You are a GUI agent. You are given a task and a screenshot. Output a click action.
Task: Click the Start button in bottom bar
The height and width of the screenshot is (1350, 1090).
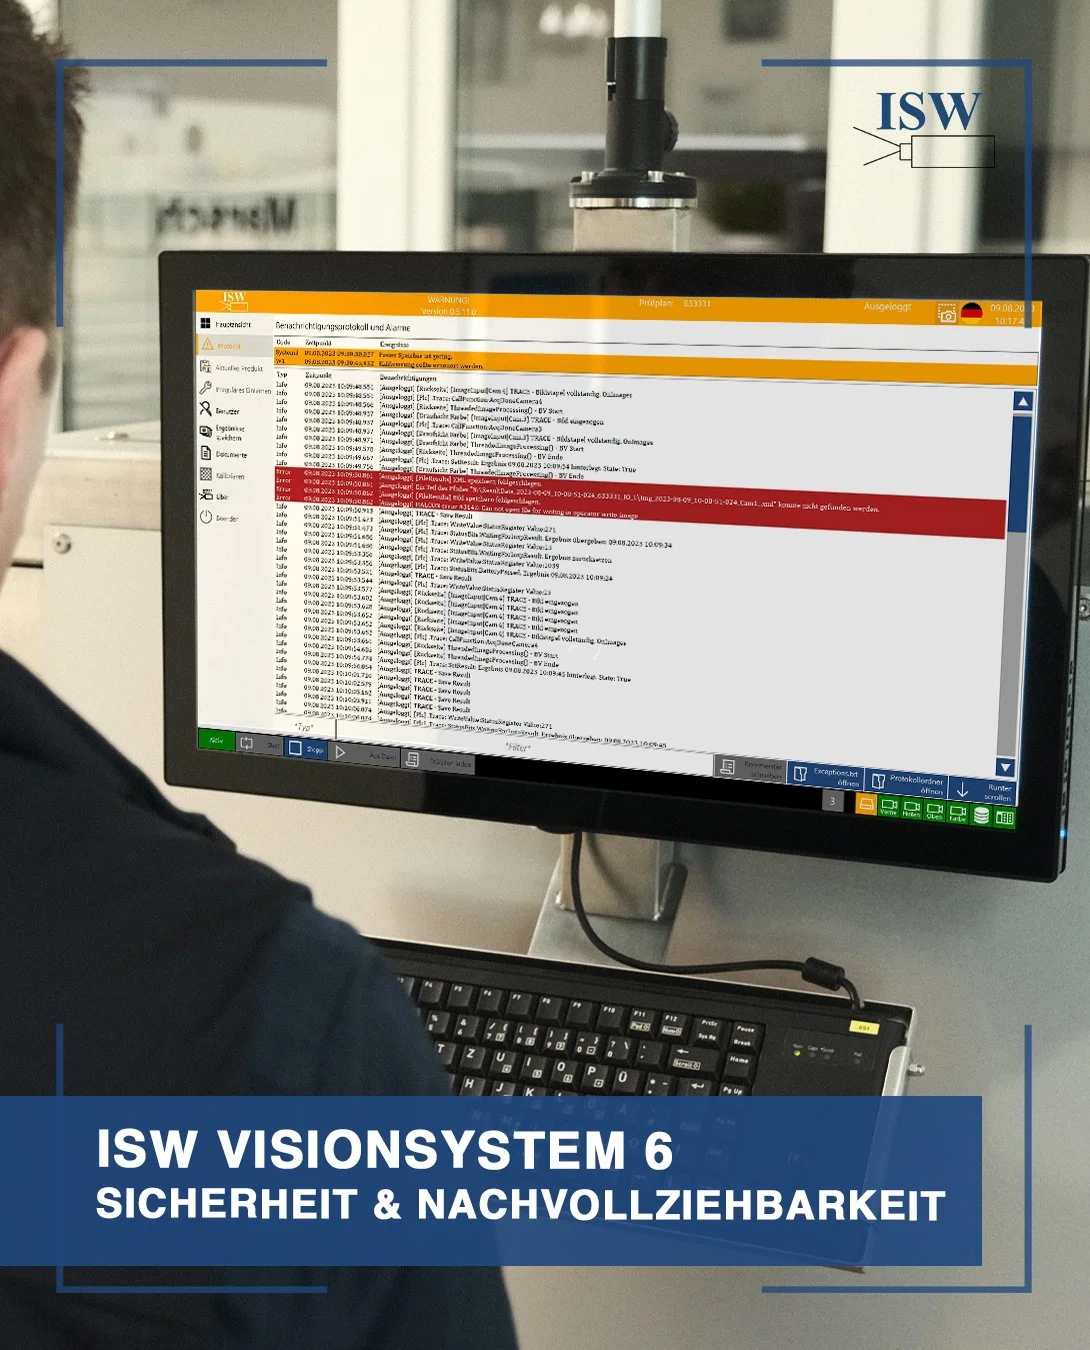[258, 744]
